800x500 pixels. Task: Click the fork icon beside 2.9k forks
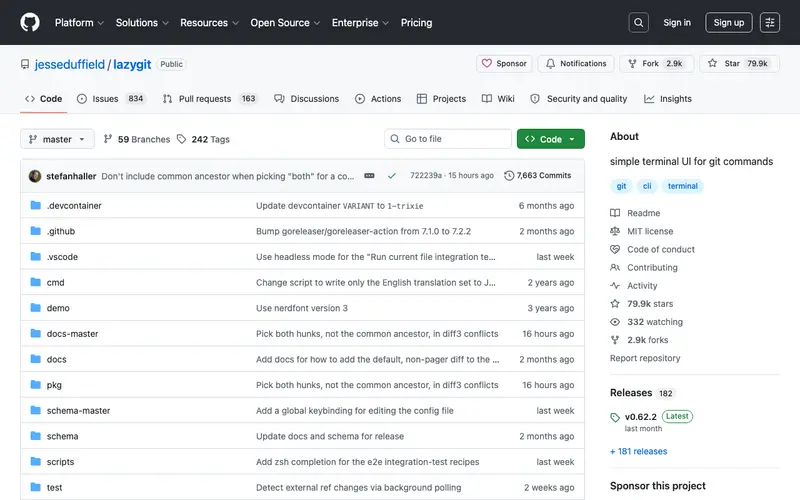click(x=615, y=340)
